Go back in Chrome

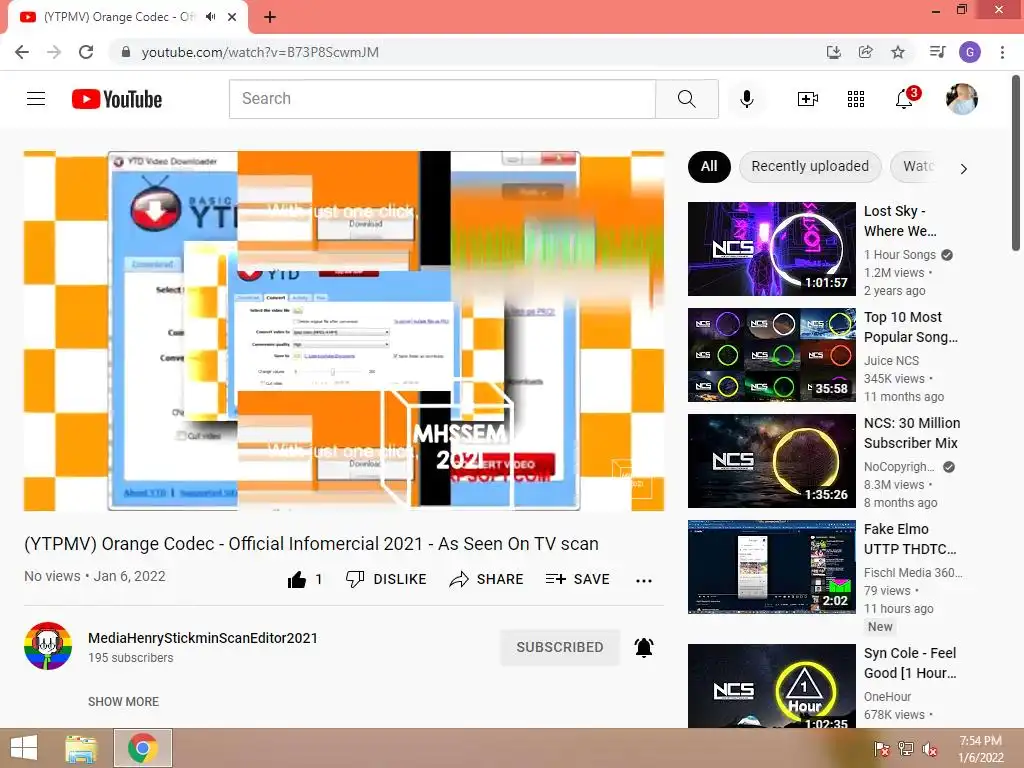point(22,52)
